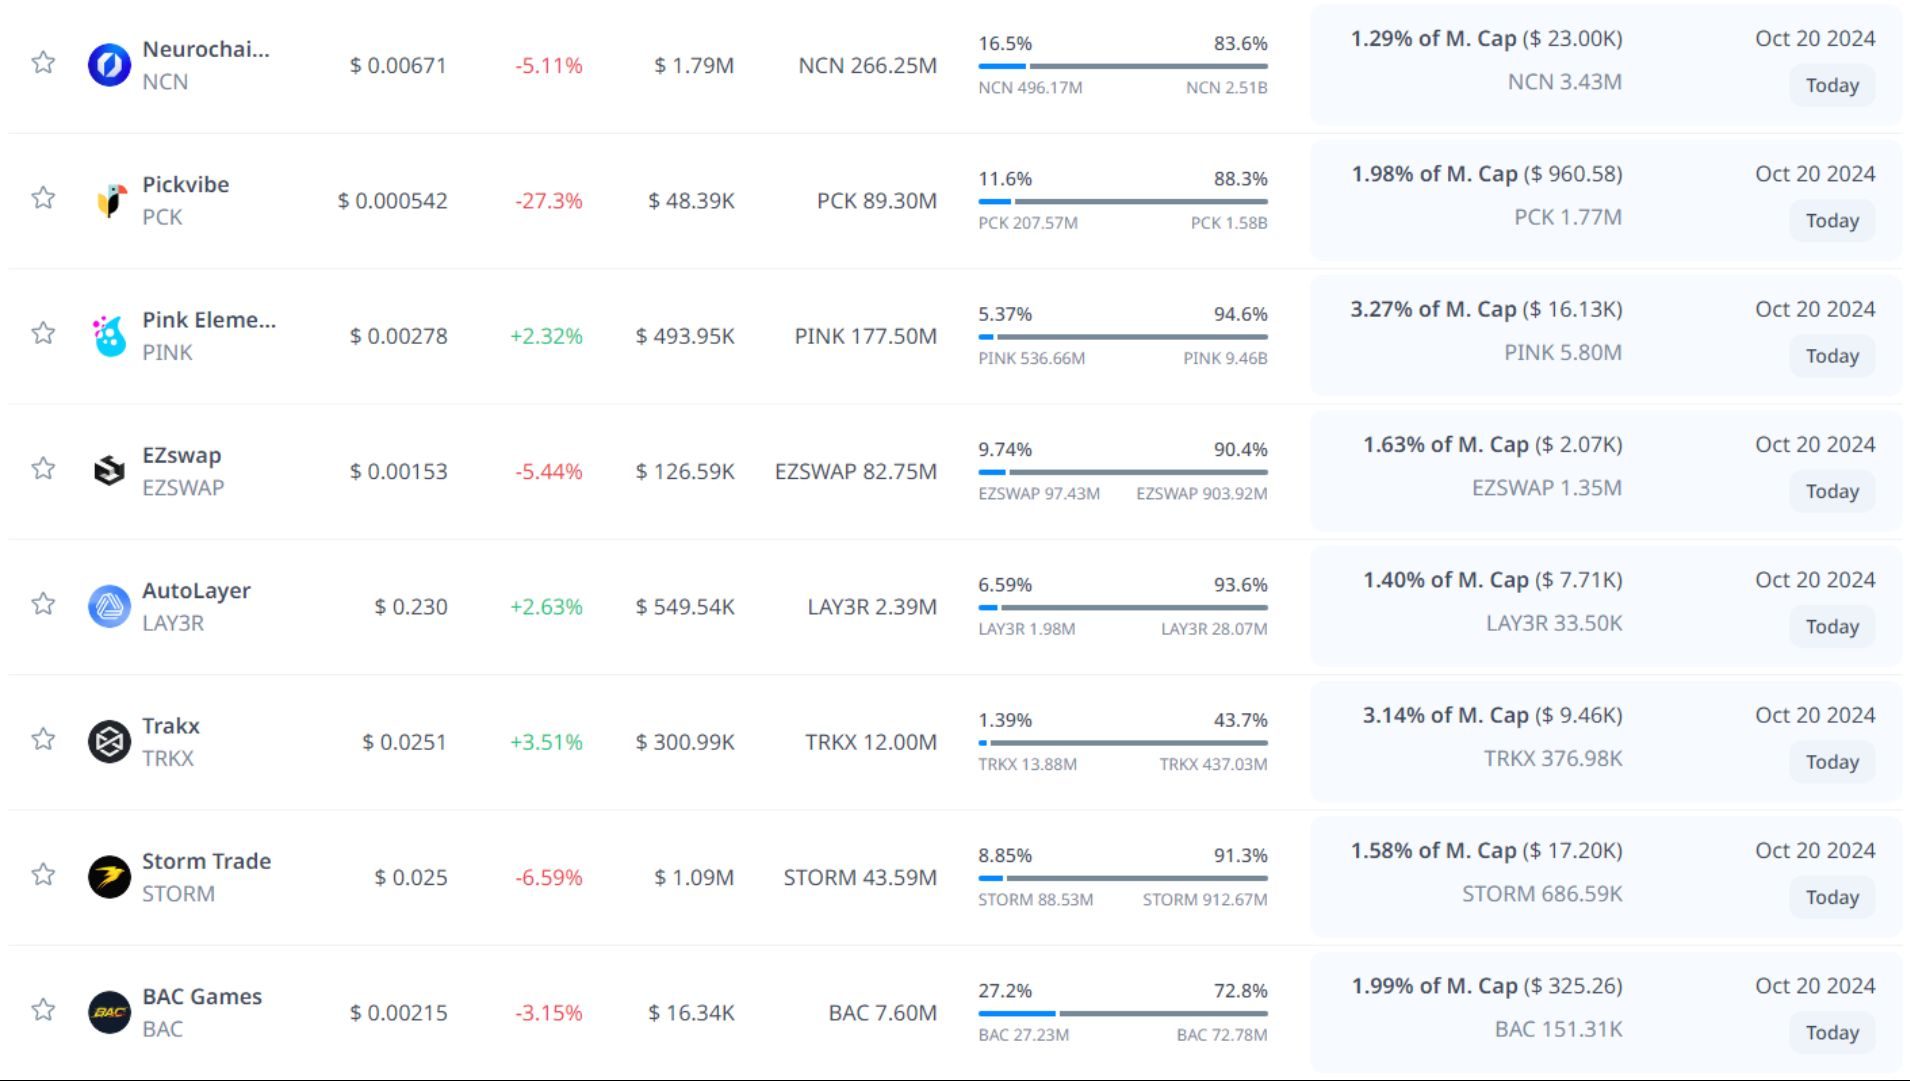This screenshot has height=1081, width=1910.
Task: Toggle the favorite star for Pickvibe
Action: click(43, 198)
